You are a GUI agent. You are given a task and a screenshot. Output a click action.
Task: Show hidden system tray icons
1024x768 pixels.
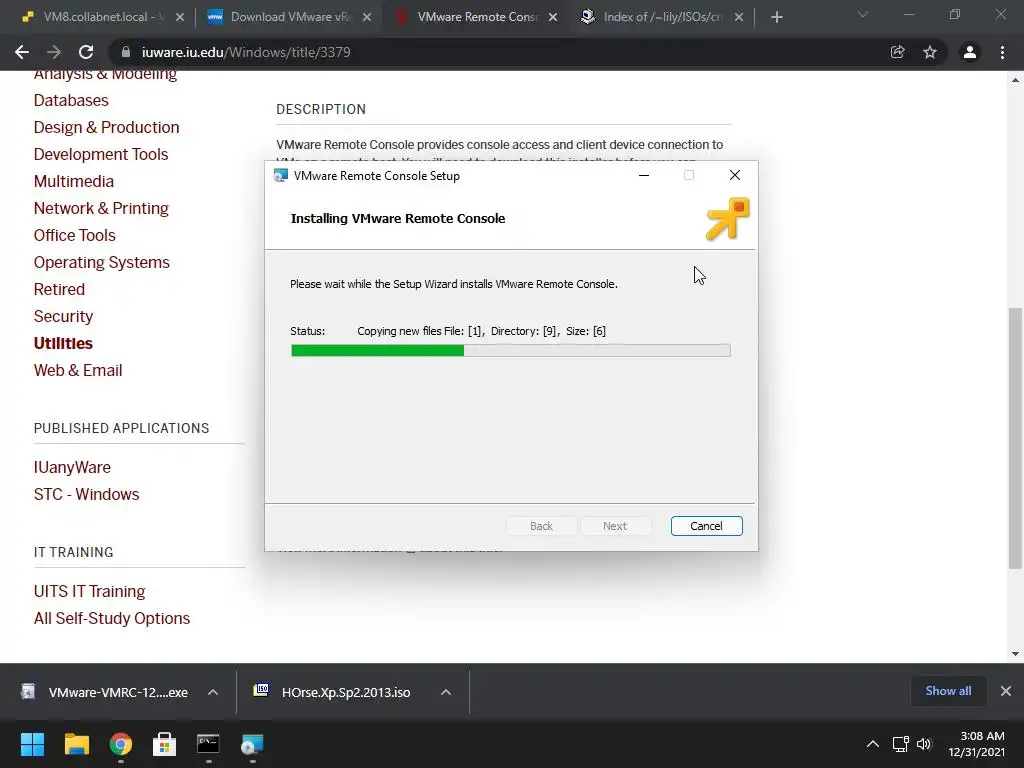point(872,744)
